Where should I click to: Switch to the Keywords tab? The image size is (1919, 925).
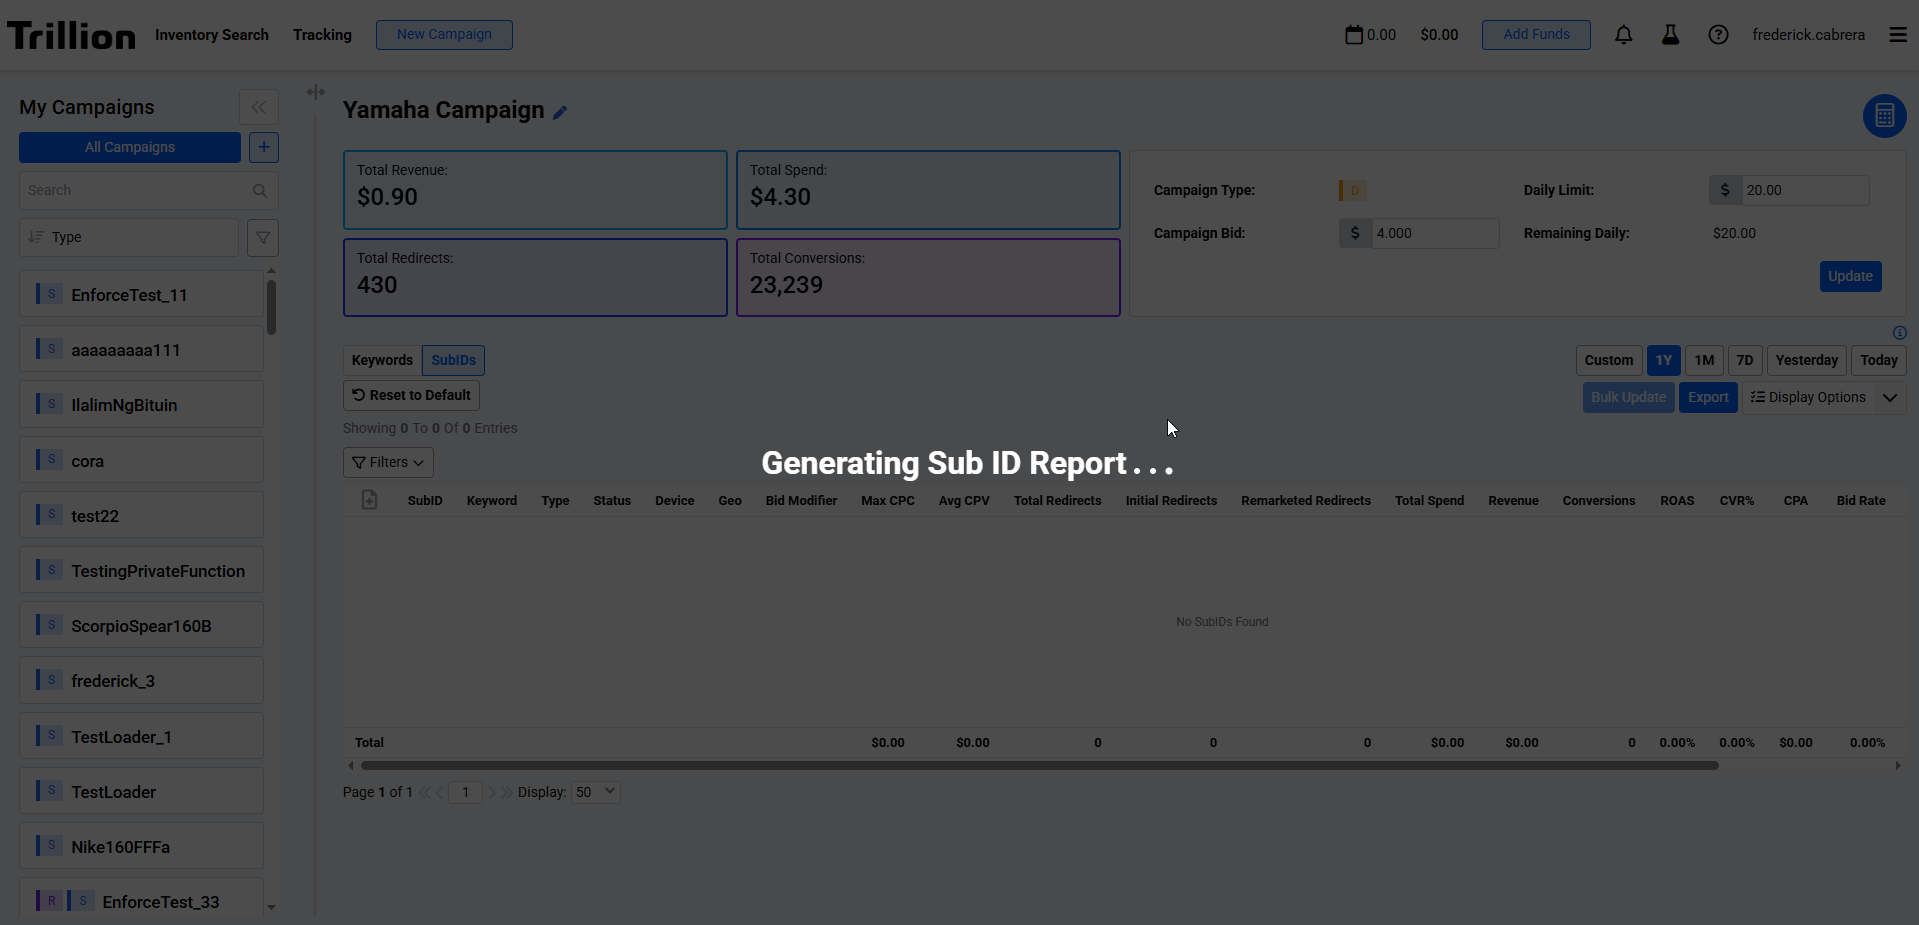click(382, 360)
